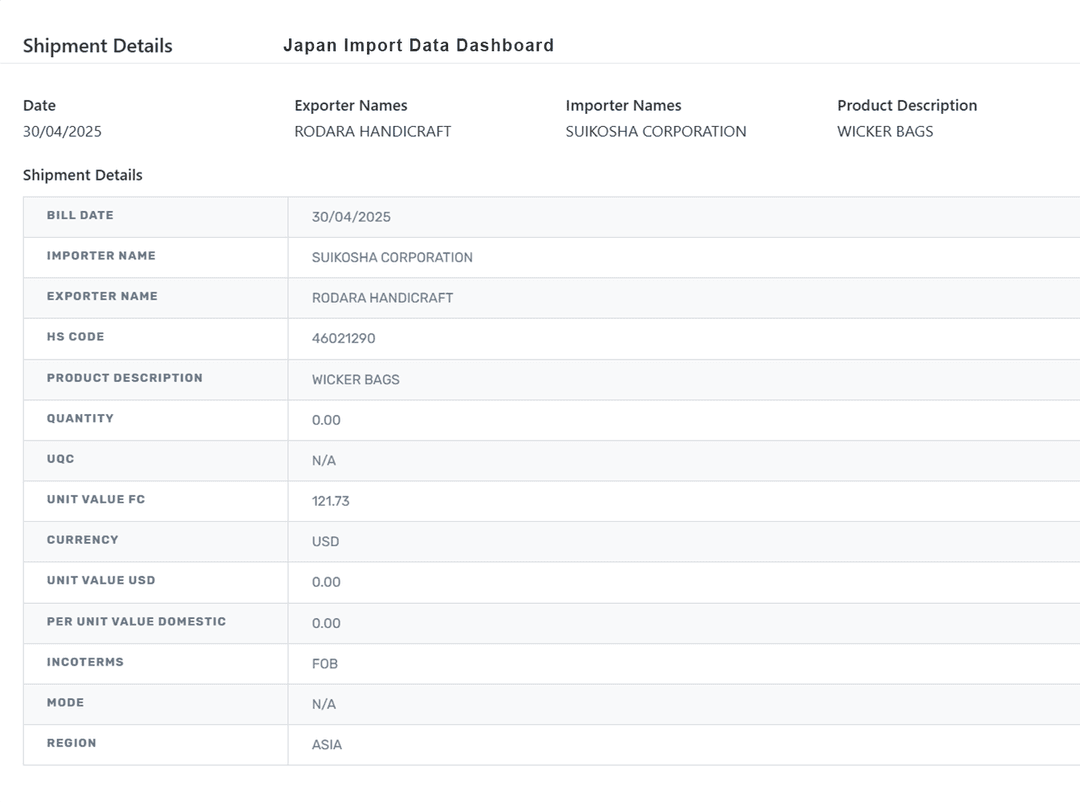
Task: Select the Exporter Names column header
Action: [350, 105]
